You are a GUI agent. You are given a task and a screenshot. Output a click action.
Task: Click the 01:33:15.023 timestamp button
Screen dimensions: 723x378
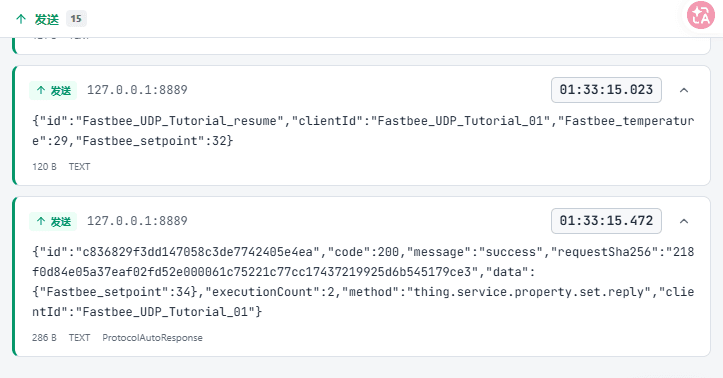[606, 90]
